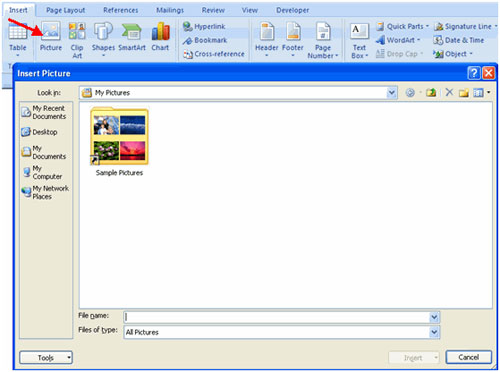Open My Computer location
The height and width of the screenshot is (372, 500).
(x=42, y=172)
